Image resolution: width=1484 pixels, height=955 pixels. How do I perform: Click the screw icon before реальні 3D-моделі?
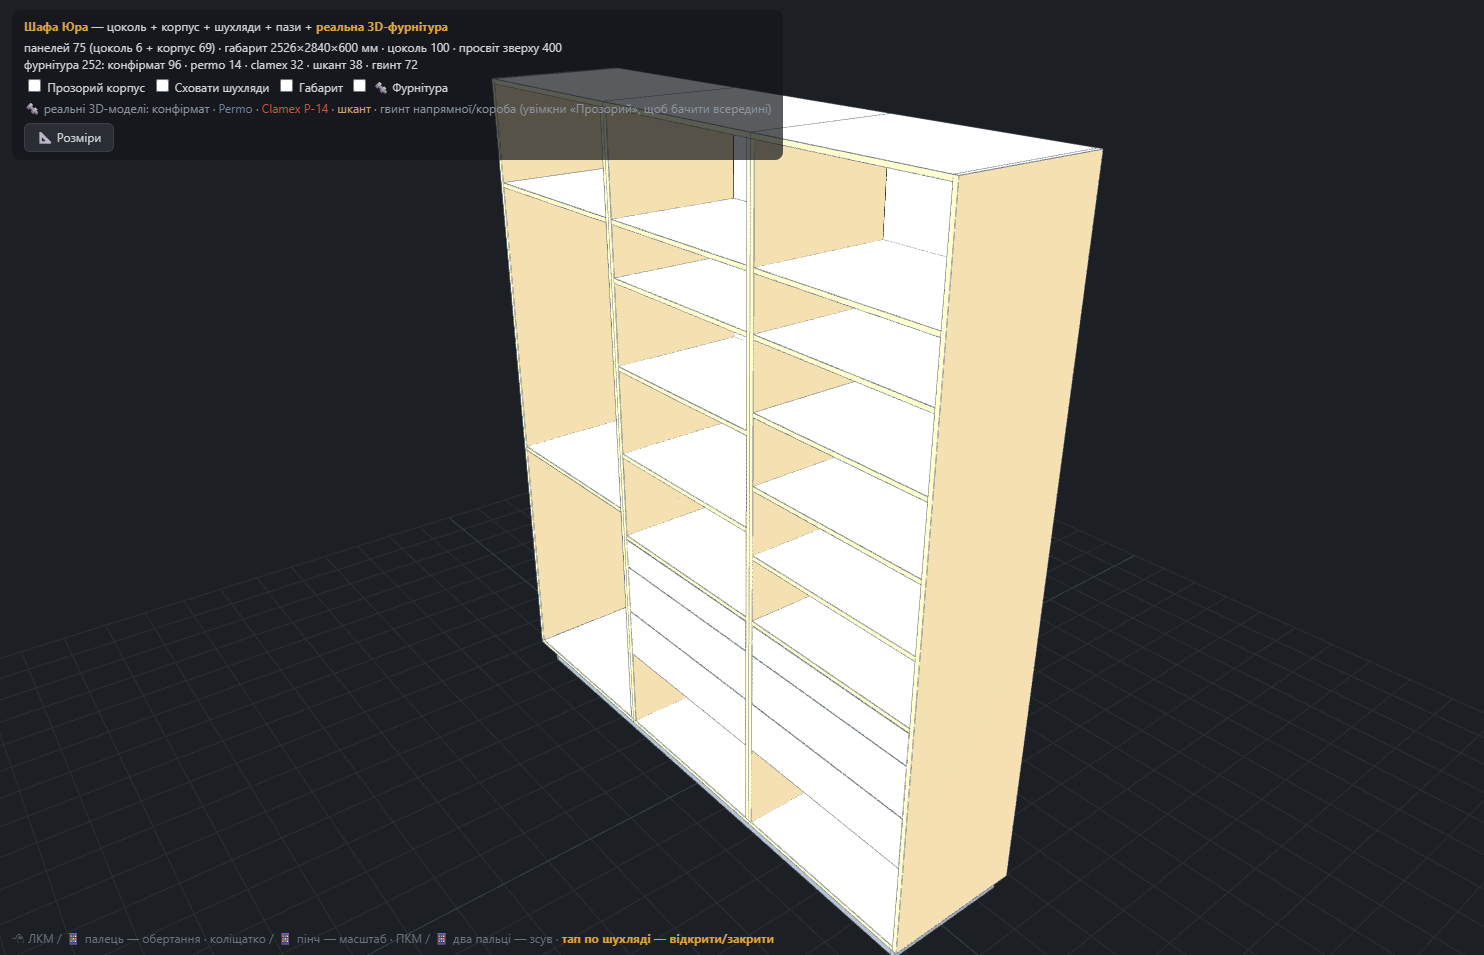coord(32,109)
